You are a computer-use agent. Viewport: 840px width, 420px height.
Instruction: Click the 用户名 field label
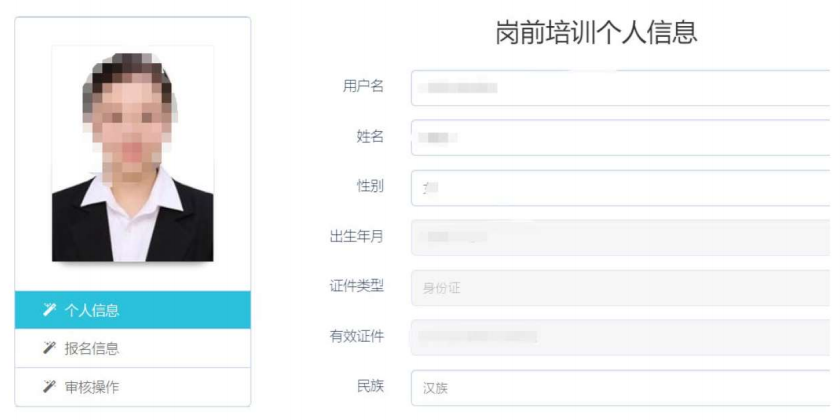[364, 87]
